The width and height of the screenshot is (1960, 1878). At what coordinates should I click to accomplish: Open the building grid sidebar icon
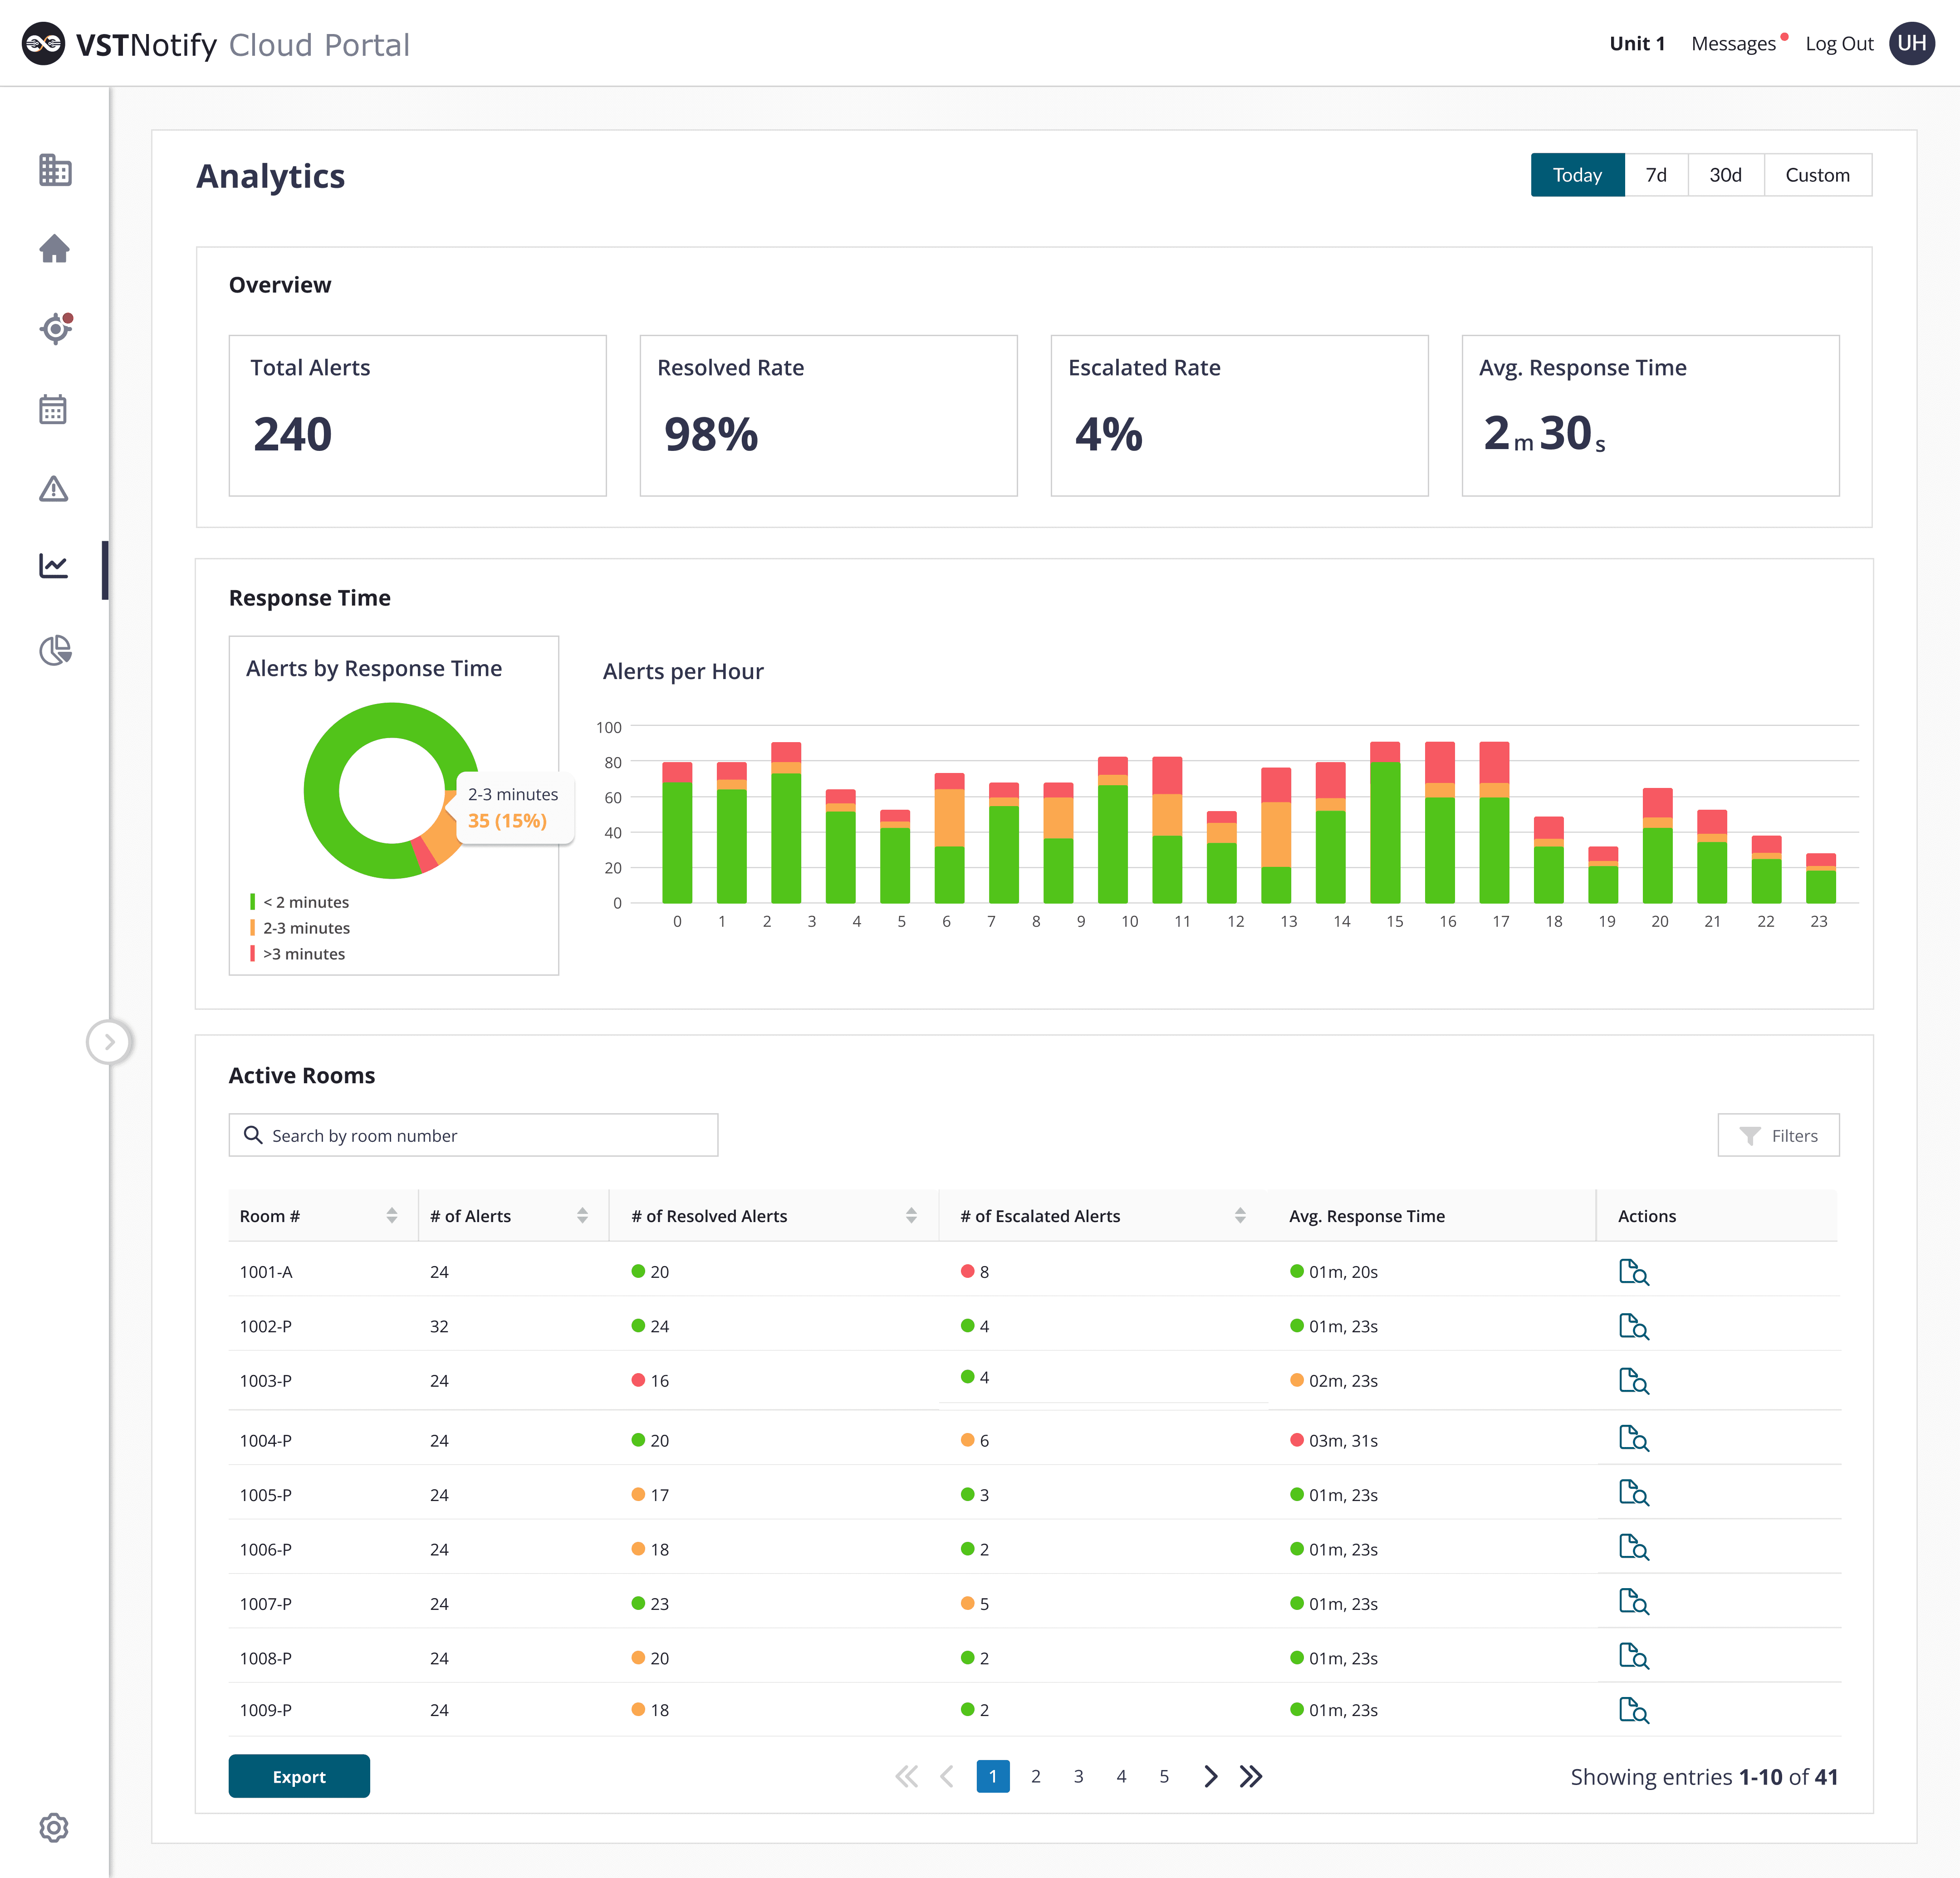pyautogui.click(x=55, y=170)
